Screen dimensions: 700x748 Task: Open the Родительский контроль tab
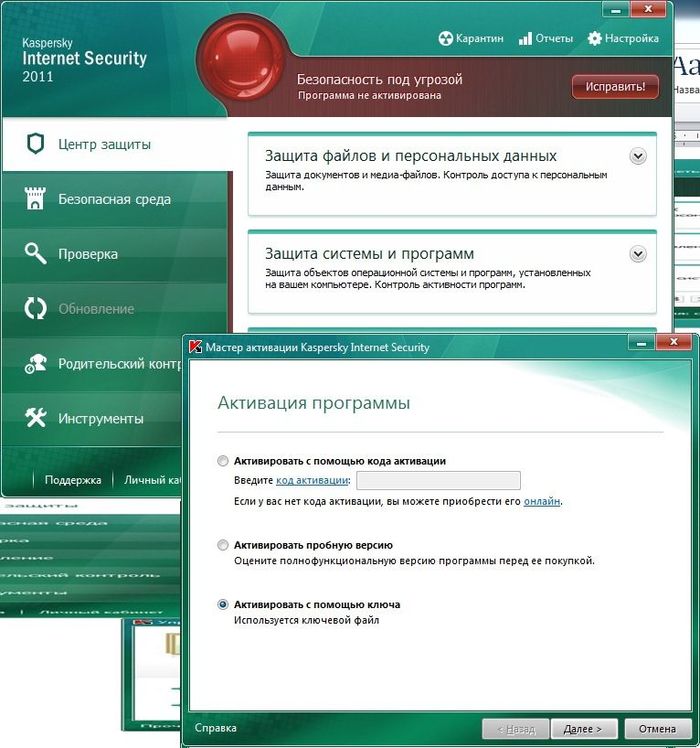[x=93, y=364]
